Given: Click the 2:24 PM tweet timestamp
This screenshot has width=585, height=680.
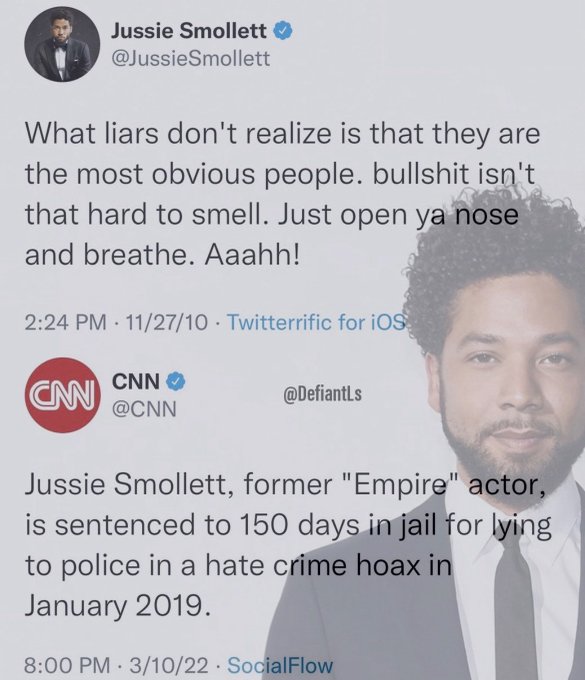Looking at the screenshot, I should click(65, 322).
